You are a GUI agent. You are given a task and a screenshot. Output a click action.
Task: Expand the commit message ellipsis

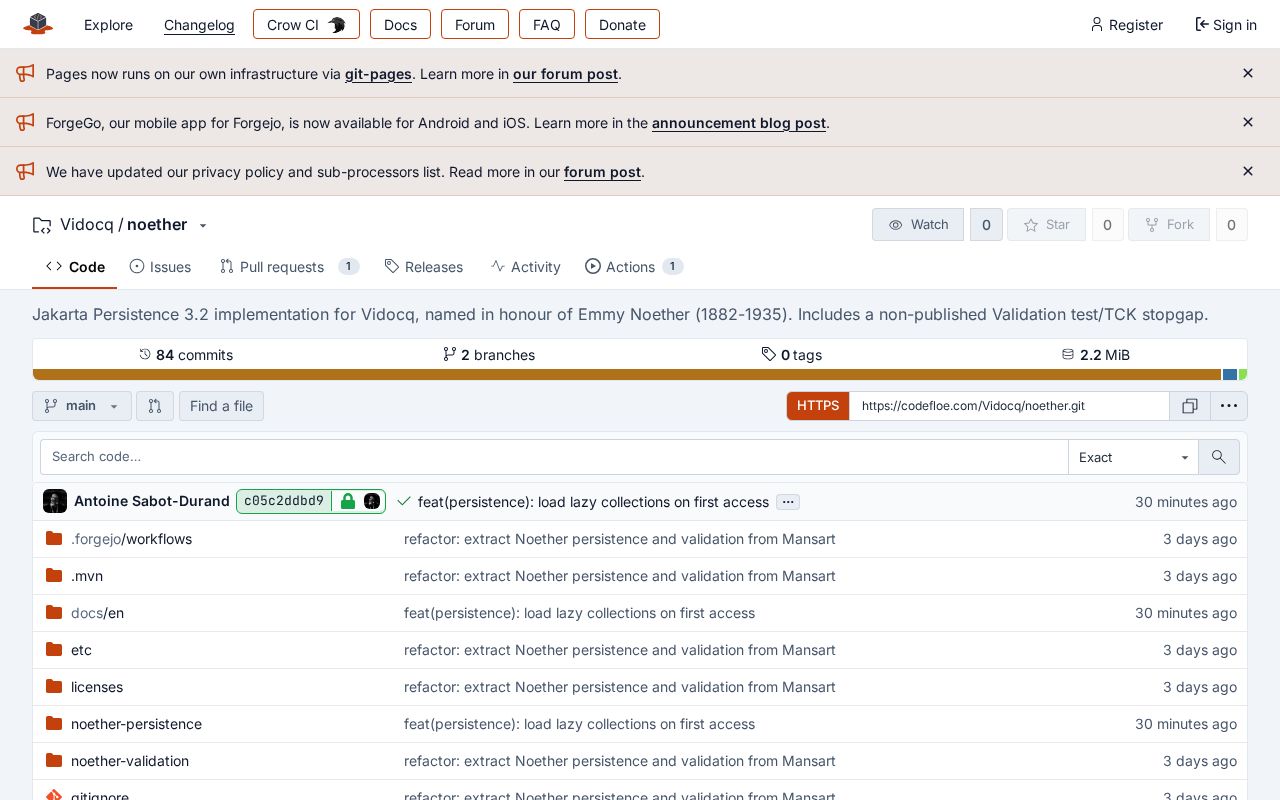pos(788,502)
